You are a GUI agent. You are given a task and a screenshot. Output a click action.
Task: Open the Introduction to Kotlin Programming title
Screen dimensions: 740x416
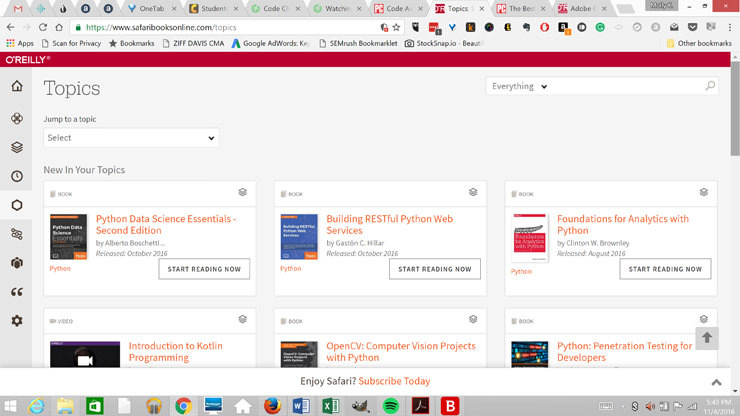(176, 352)
